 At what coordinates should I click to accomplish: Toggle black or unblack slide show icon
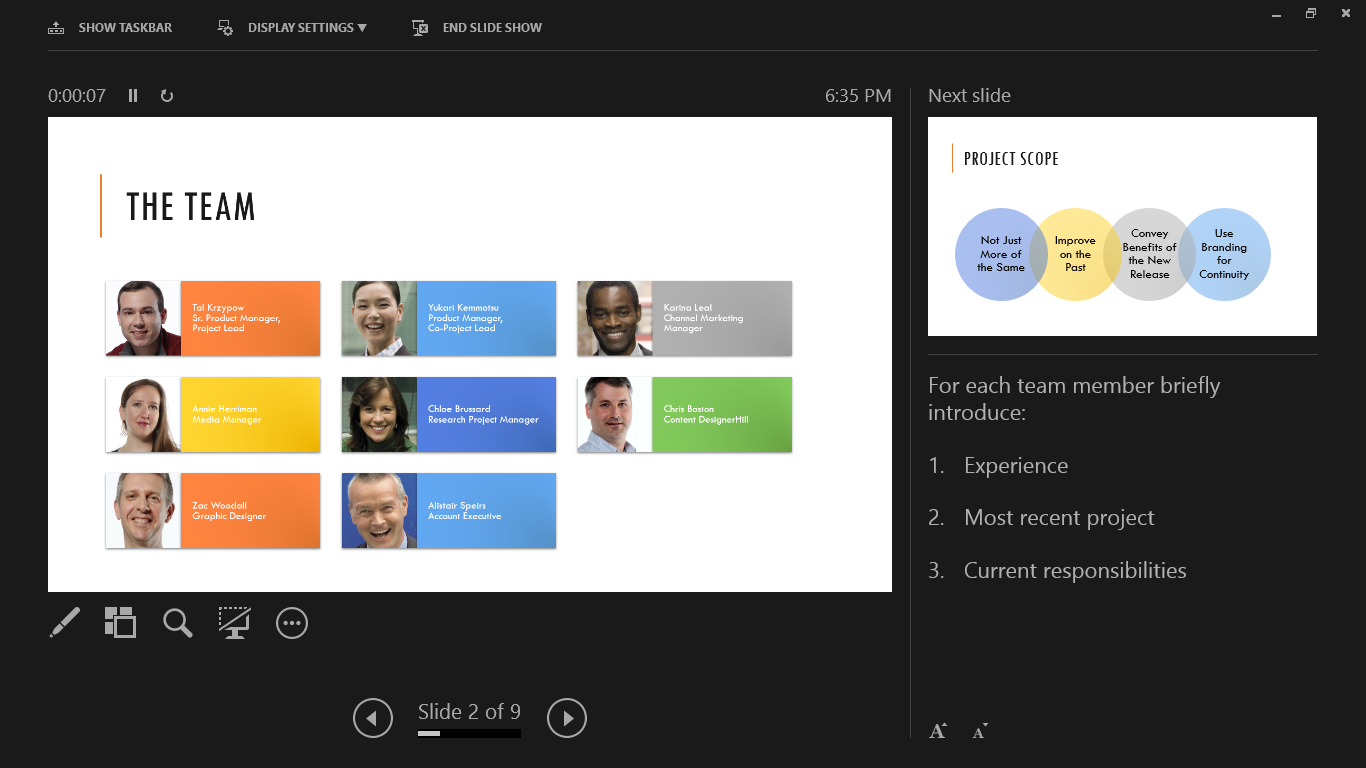(x=234, y=623)
